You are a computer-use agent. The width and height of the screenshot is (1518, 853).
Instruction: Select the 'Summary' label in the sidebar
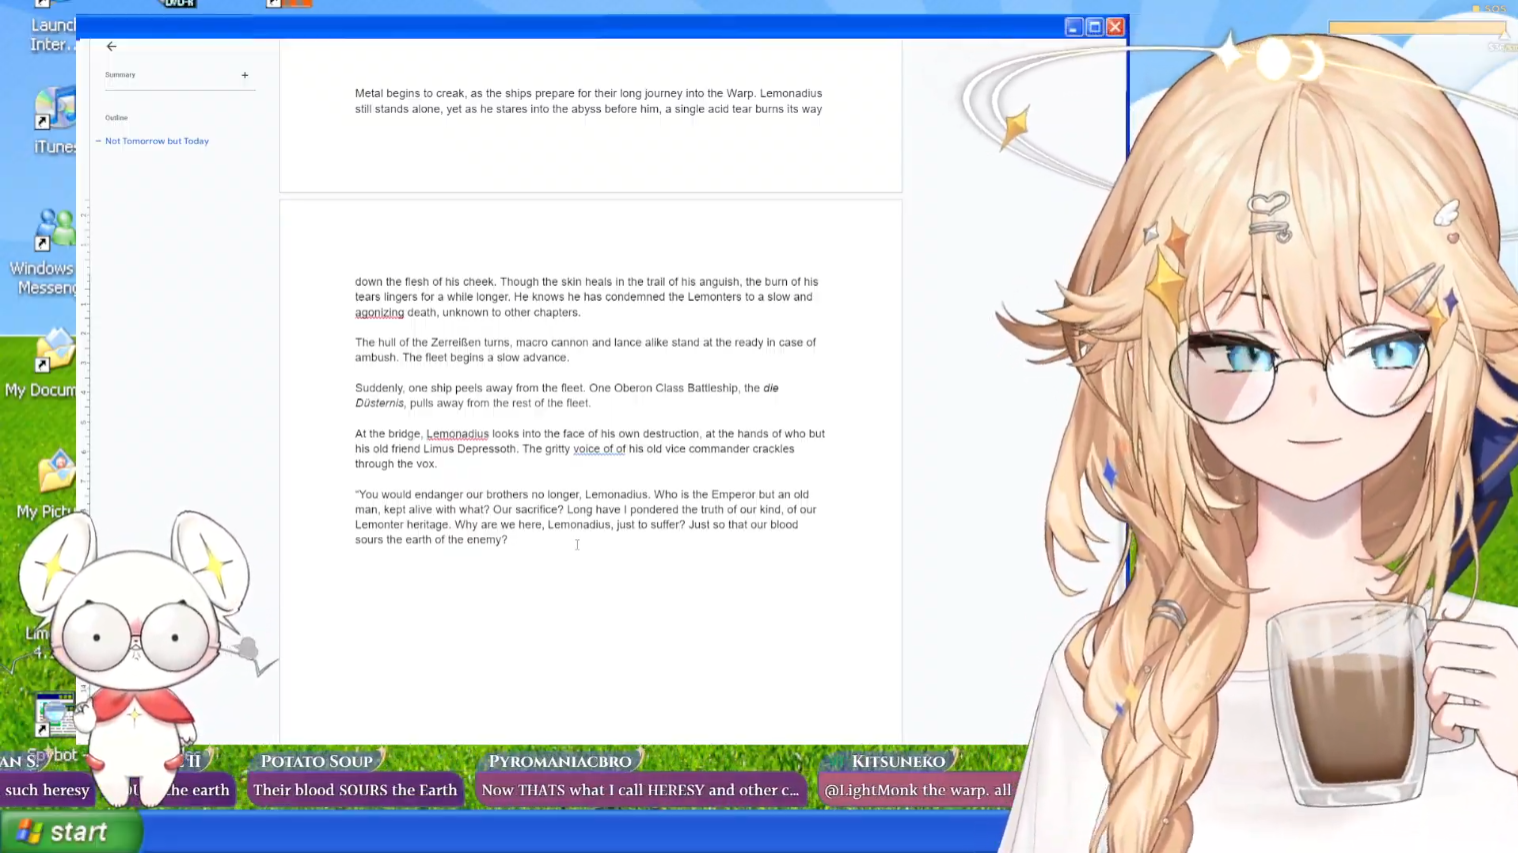(x=120, y=75)
